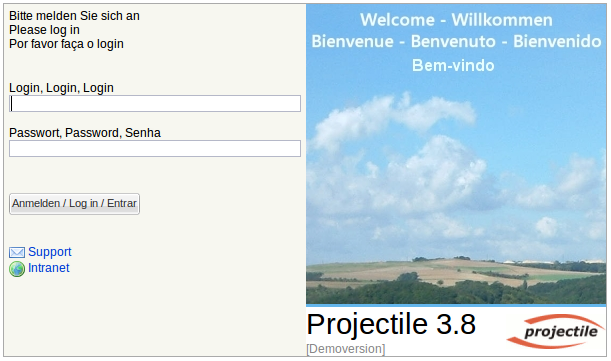Click the 'Login, Login, Login' label
Image resolution: width=611 pixels, height=361 pixels.
coord(61,88)
